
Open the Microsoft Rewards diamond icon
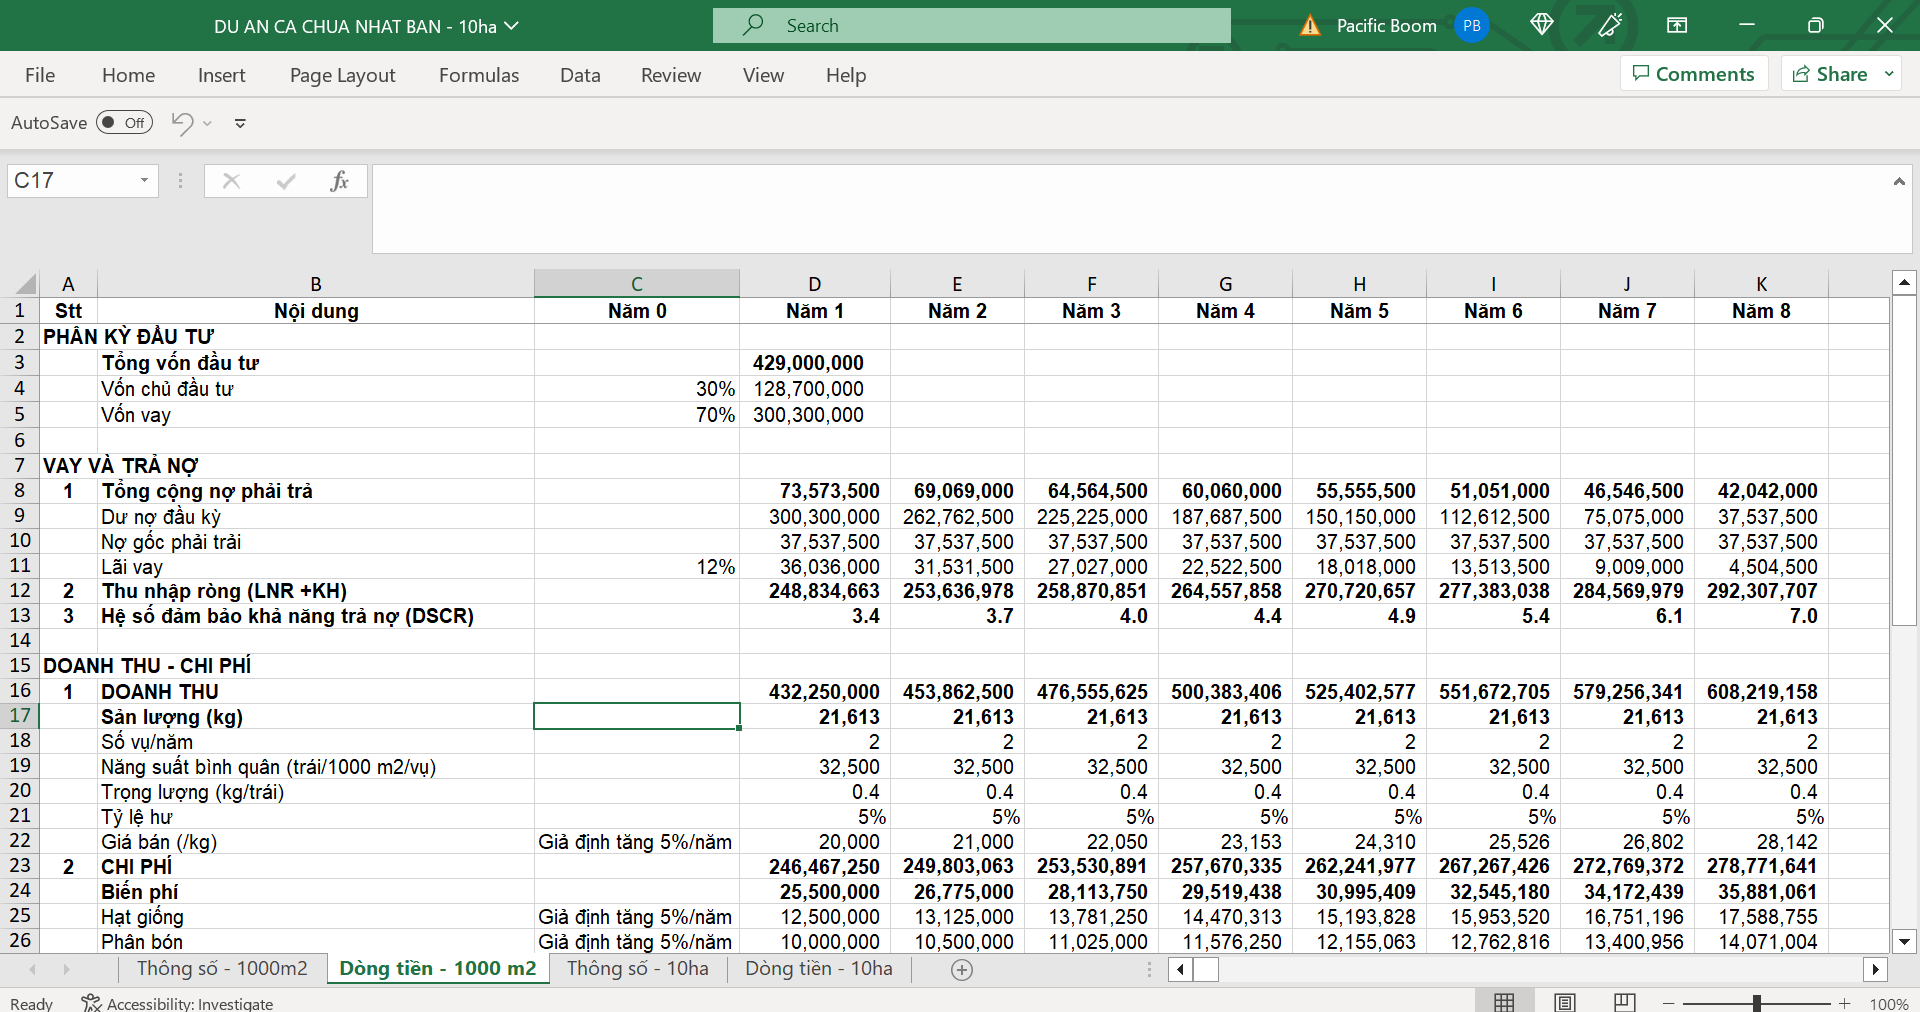[x=1541, y=25]
